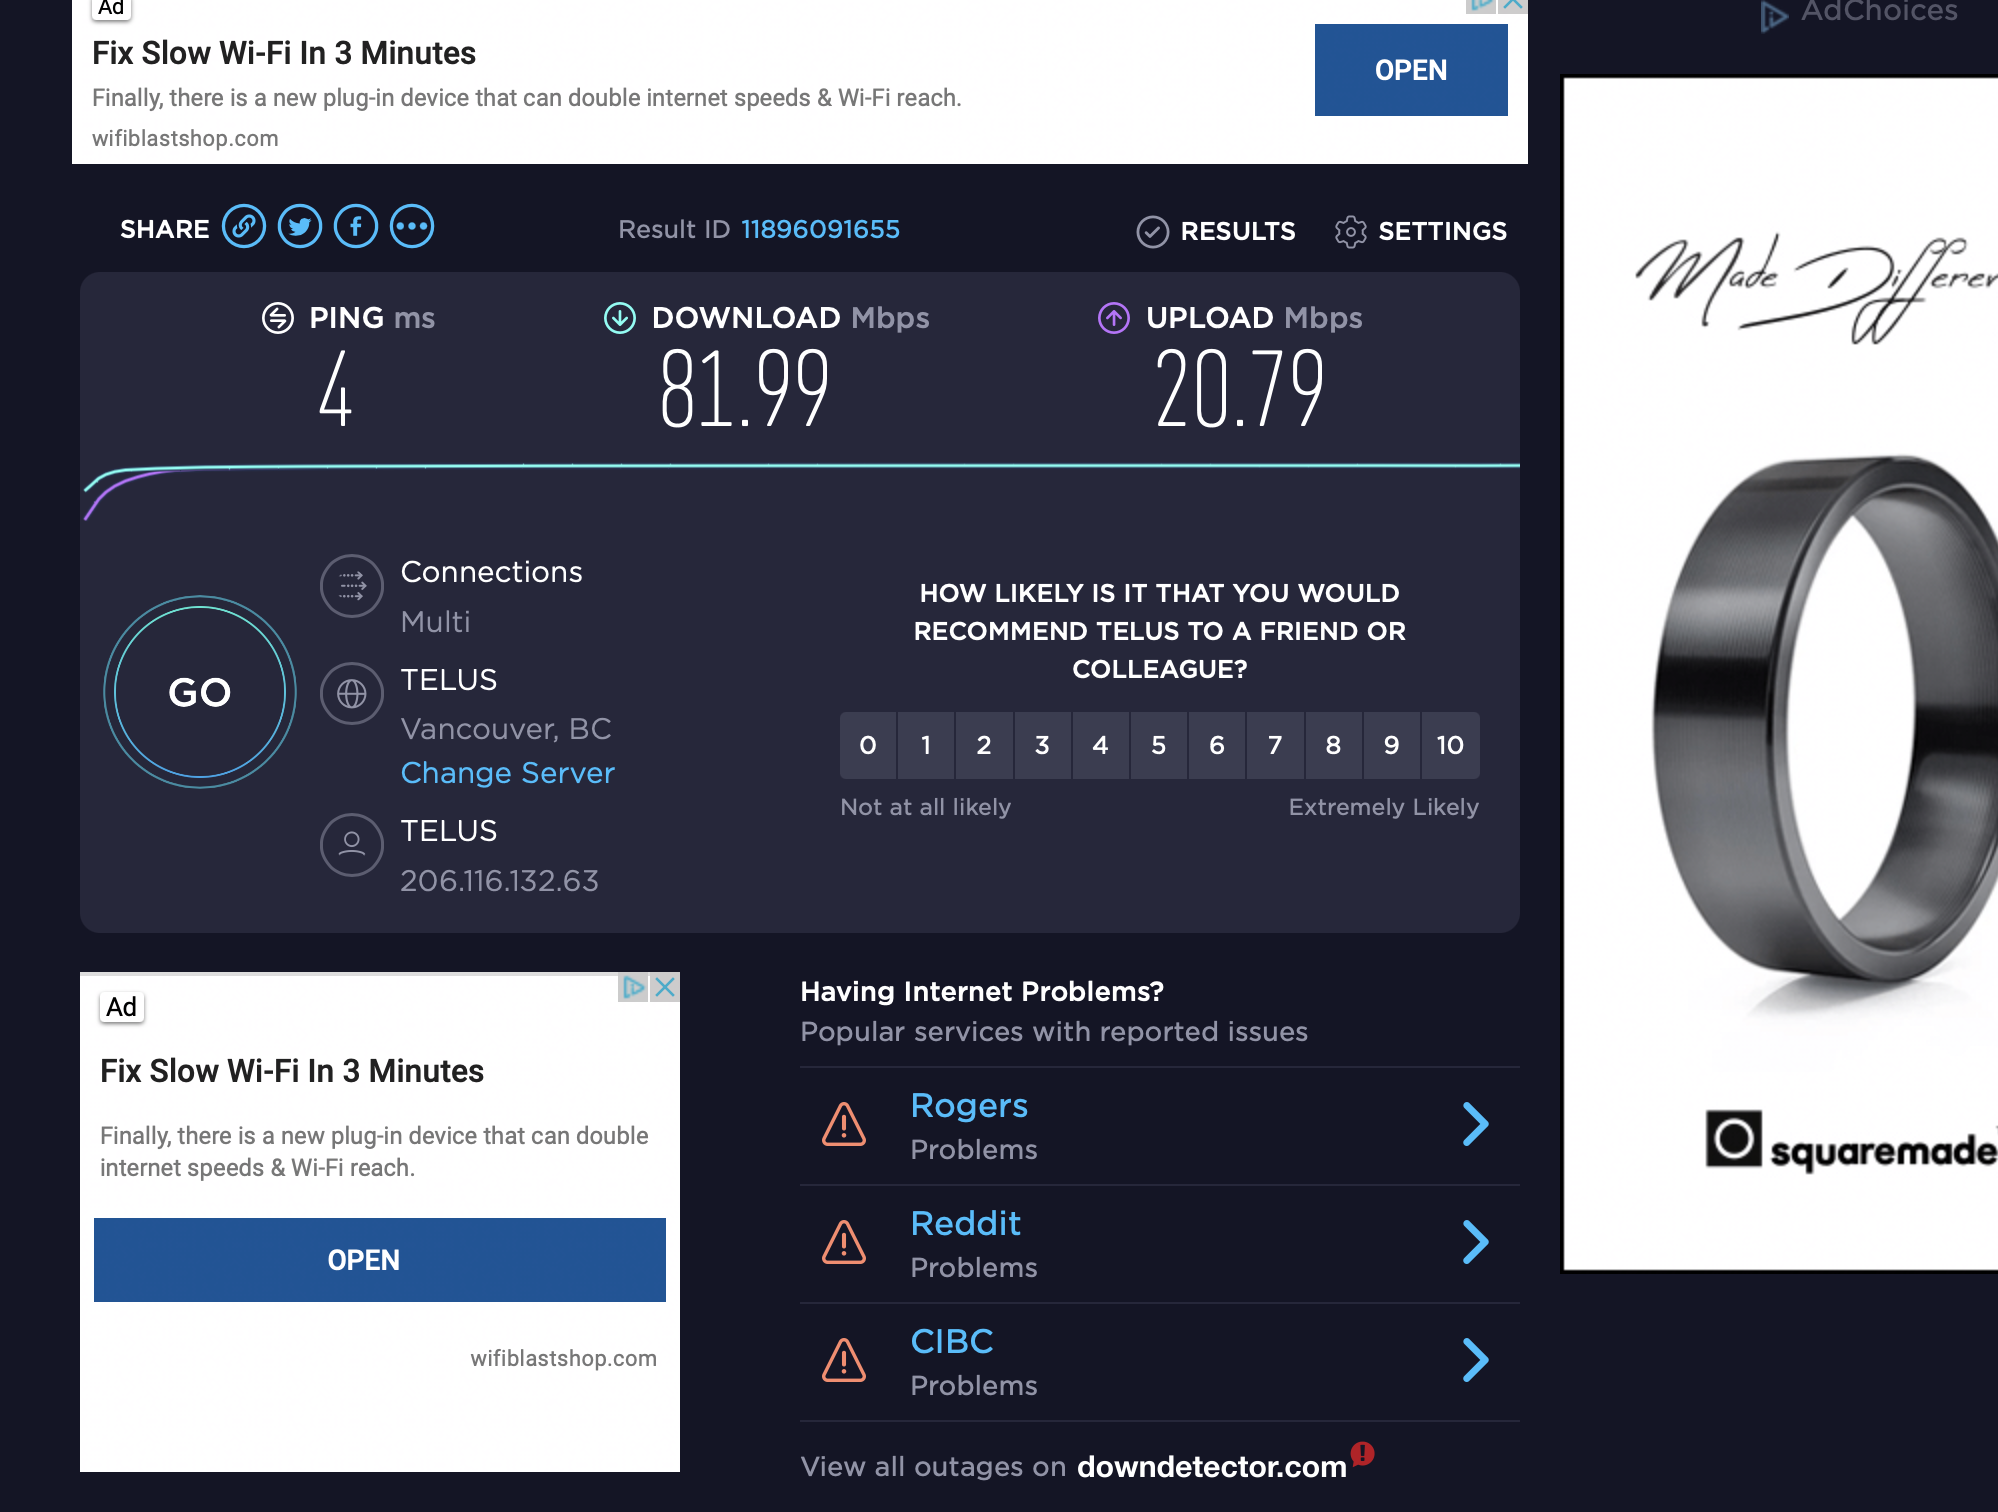
Task: Expand Rogers problems chevron
Action: tap(1475, 1125)
